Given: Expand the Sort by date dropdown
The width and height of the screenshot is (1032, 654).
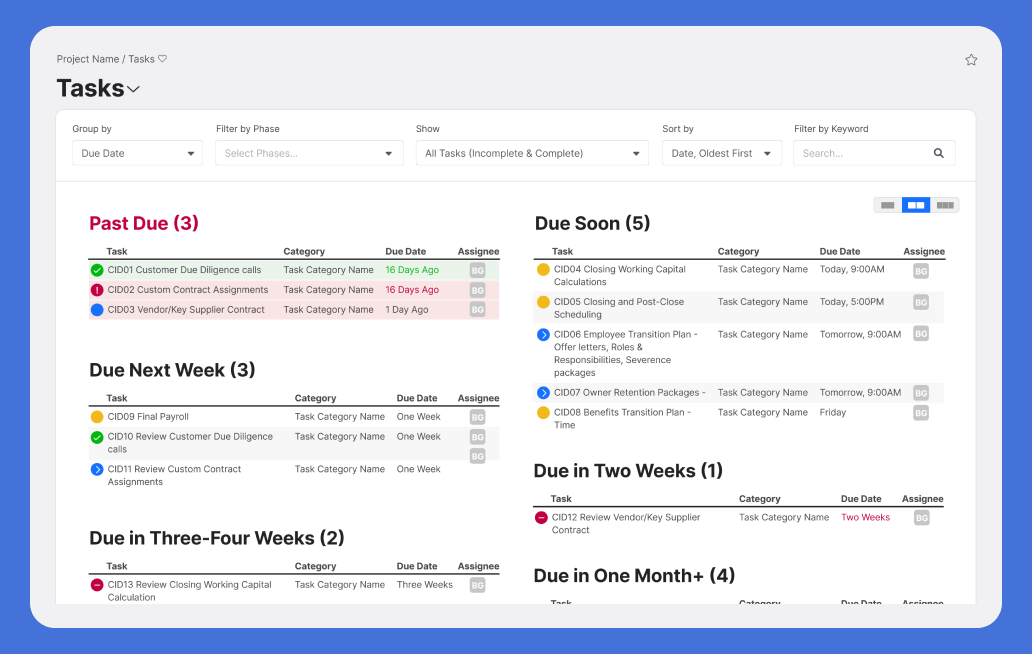Looking at the screenshot, I should point(722,154).
